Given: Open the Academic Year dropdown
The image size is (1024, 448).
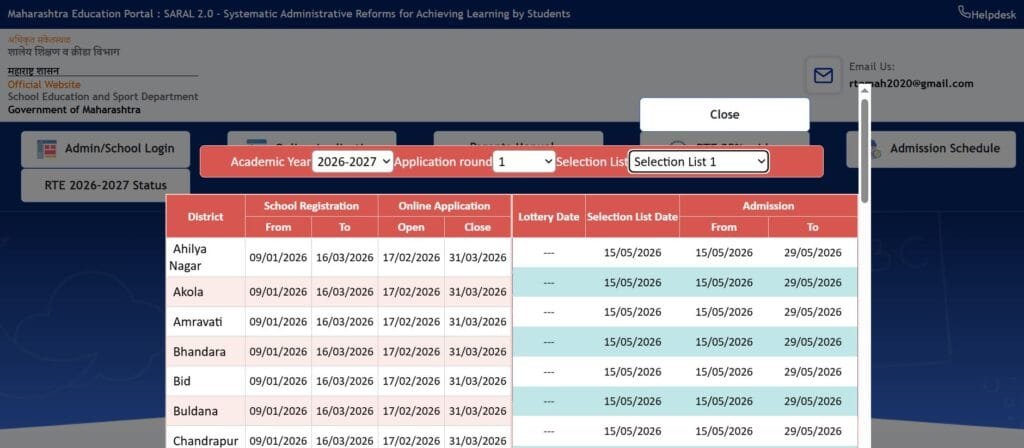Looking at the screenshot, I should point(353,161).
